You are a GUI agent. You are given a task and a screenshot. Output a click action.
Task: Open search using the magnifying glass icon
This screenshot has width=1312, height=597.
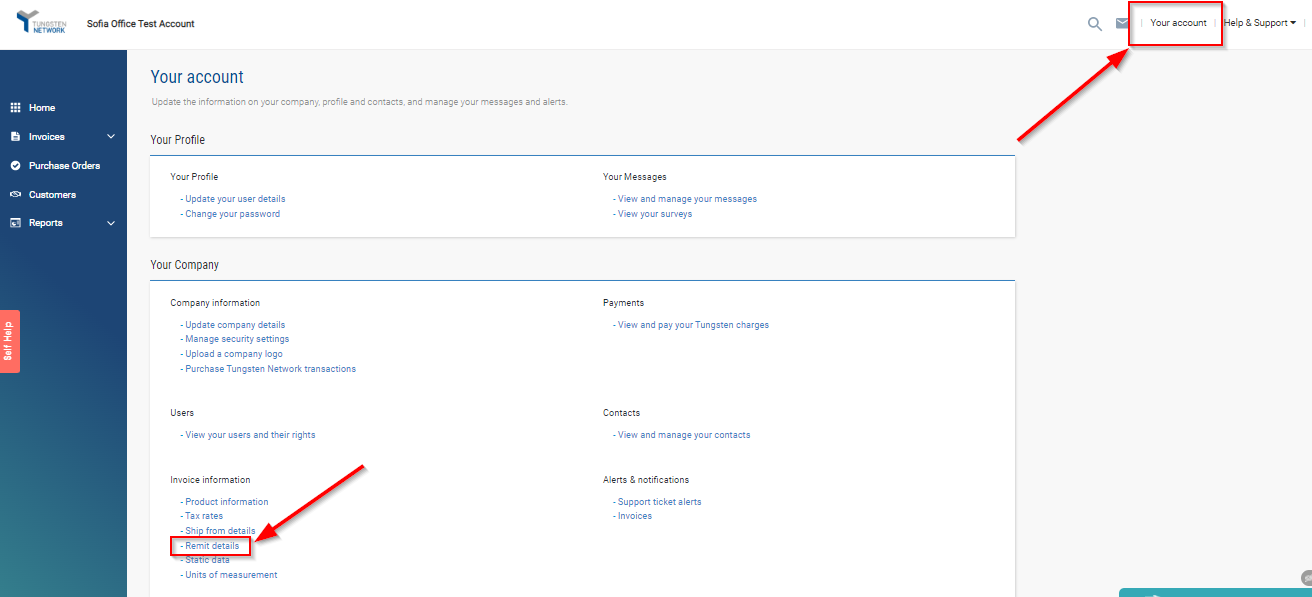pyautogui.click(x=1094, y=23)
